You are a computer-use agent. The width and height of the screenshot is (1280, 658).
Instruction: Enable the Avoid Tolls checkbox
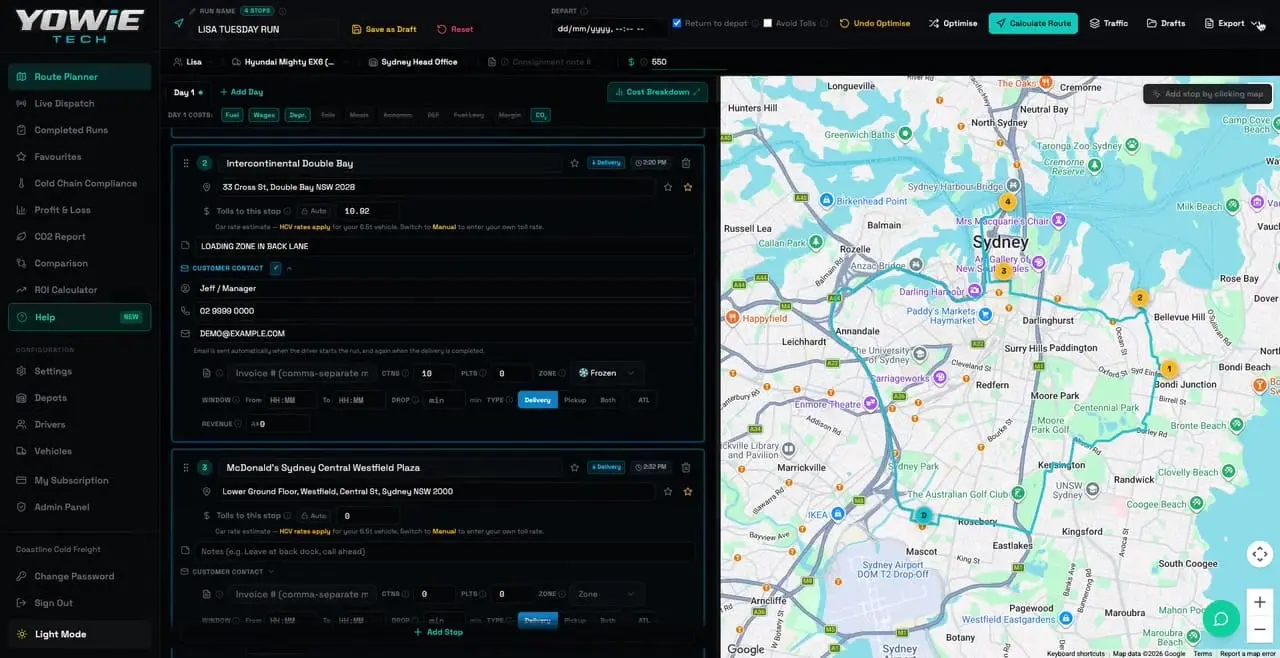point(768,23)
